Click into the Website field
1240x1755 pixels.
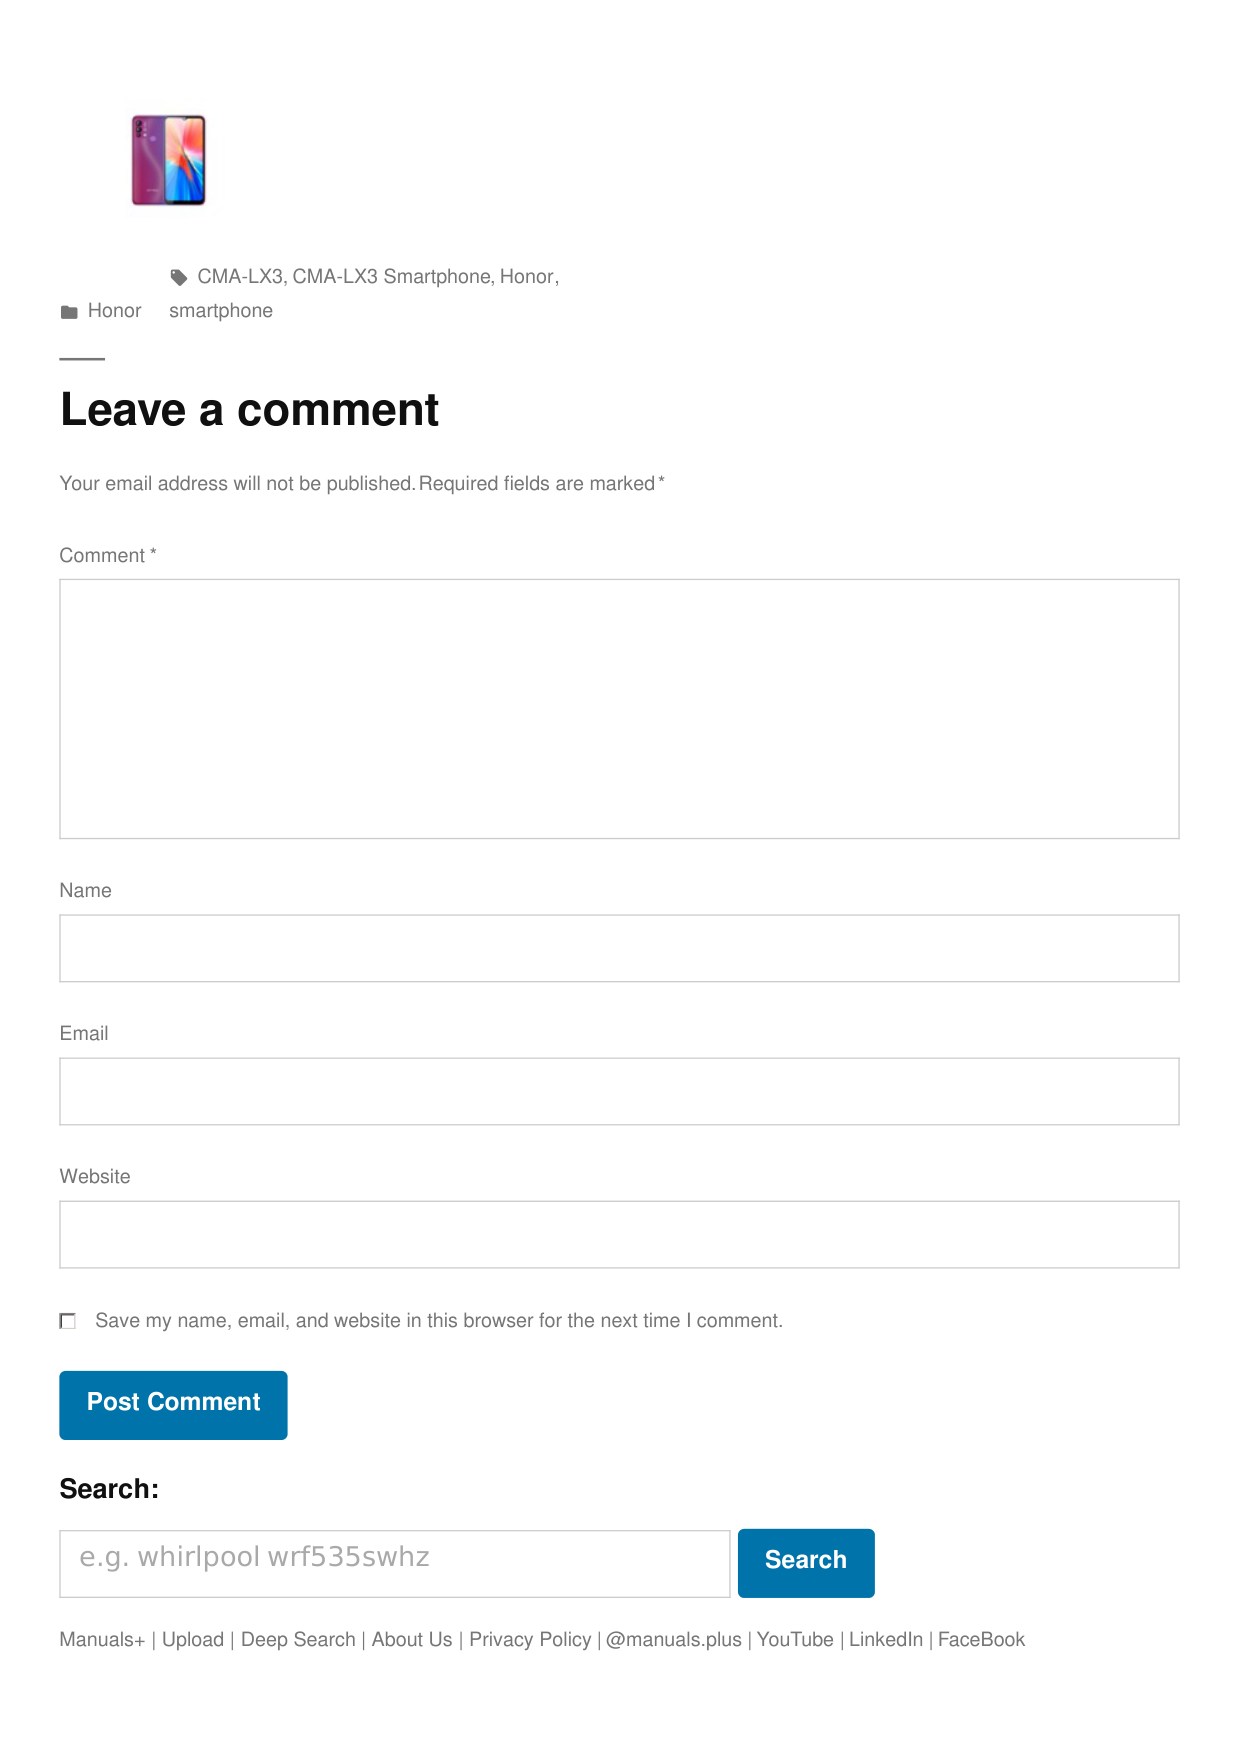pos(619,1234)
